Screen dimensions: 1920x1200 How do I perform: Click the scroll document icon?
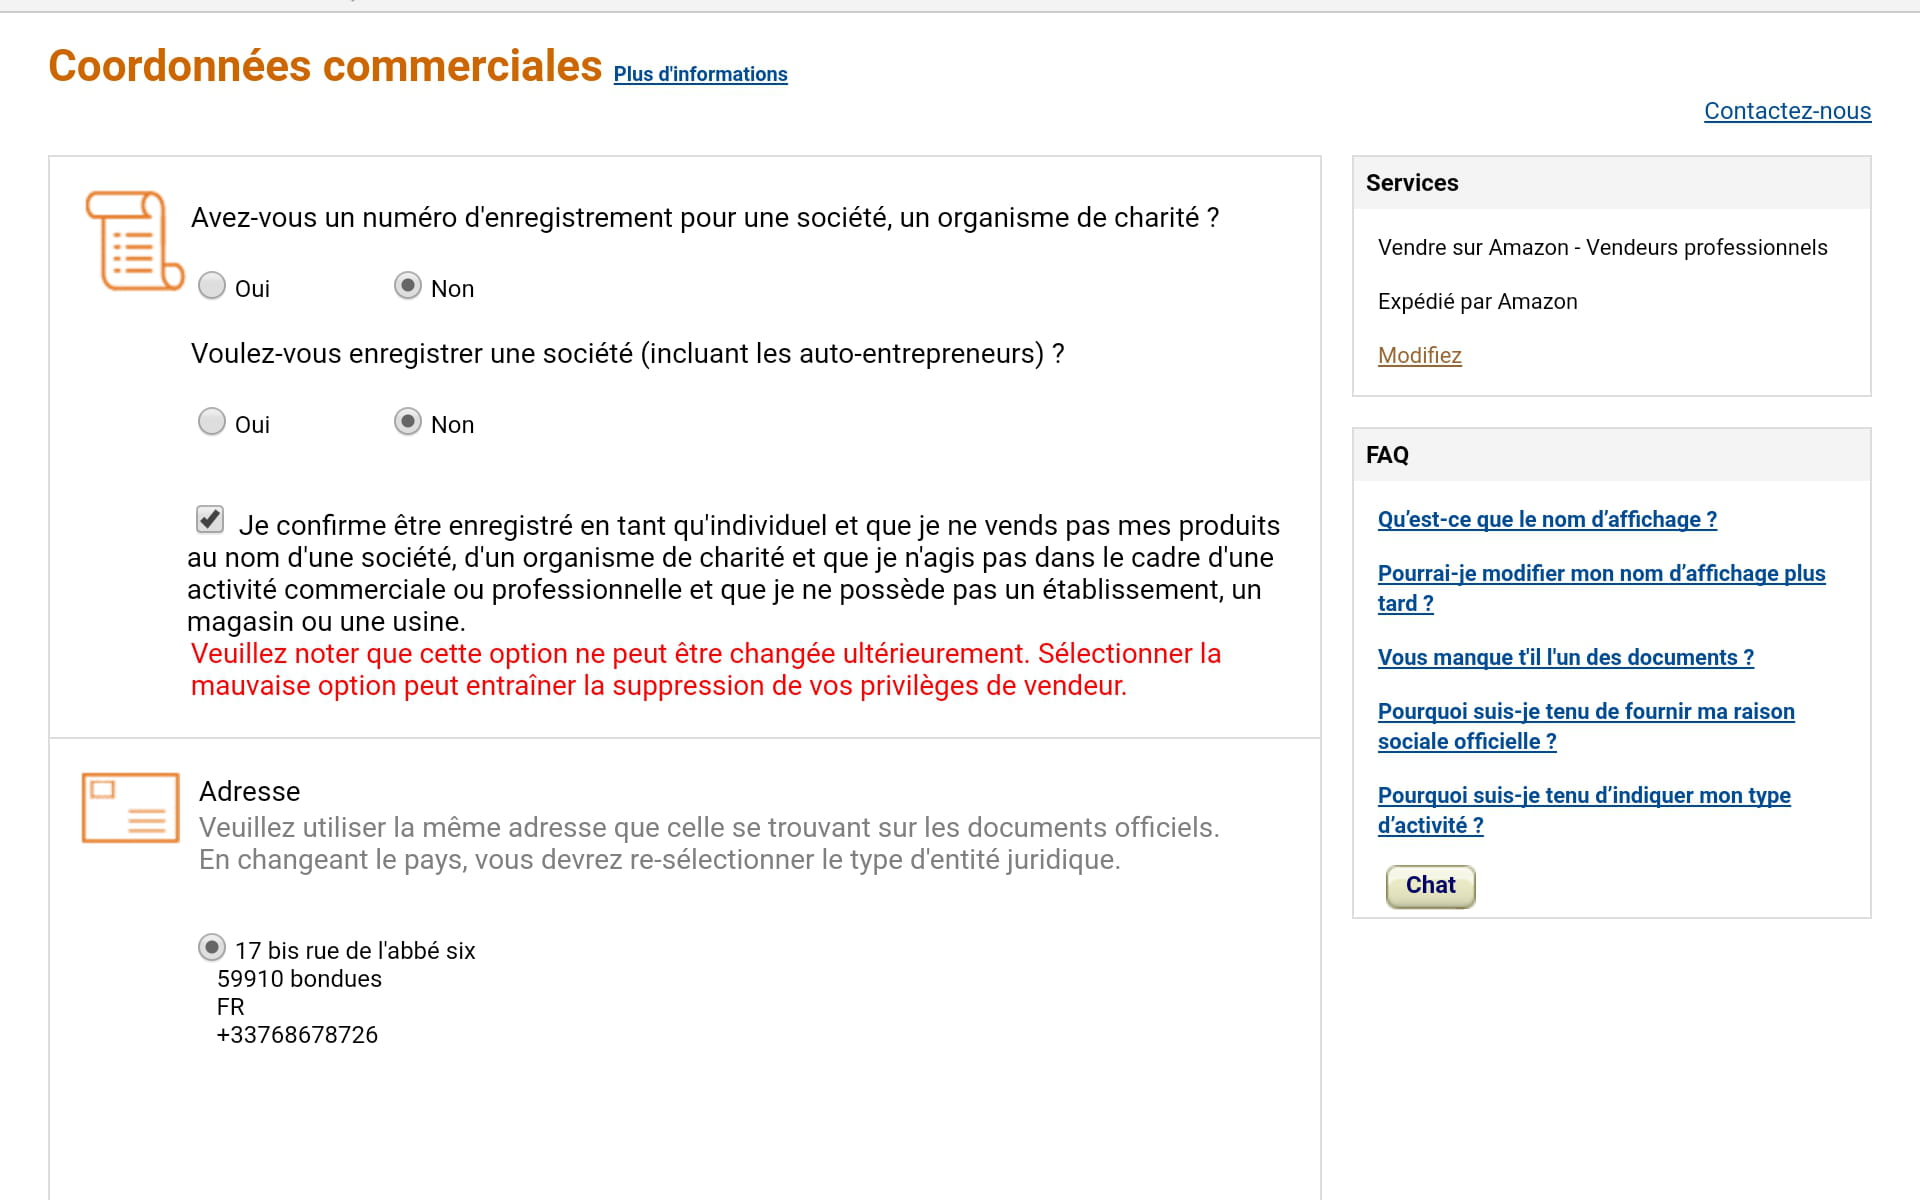click(134, 240)
